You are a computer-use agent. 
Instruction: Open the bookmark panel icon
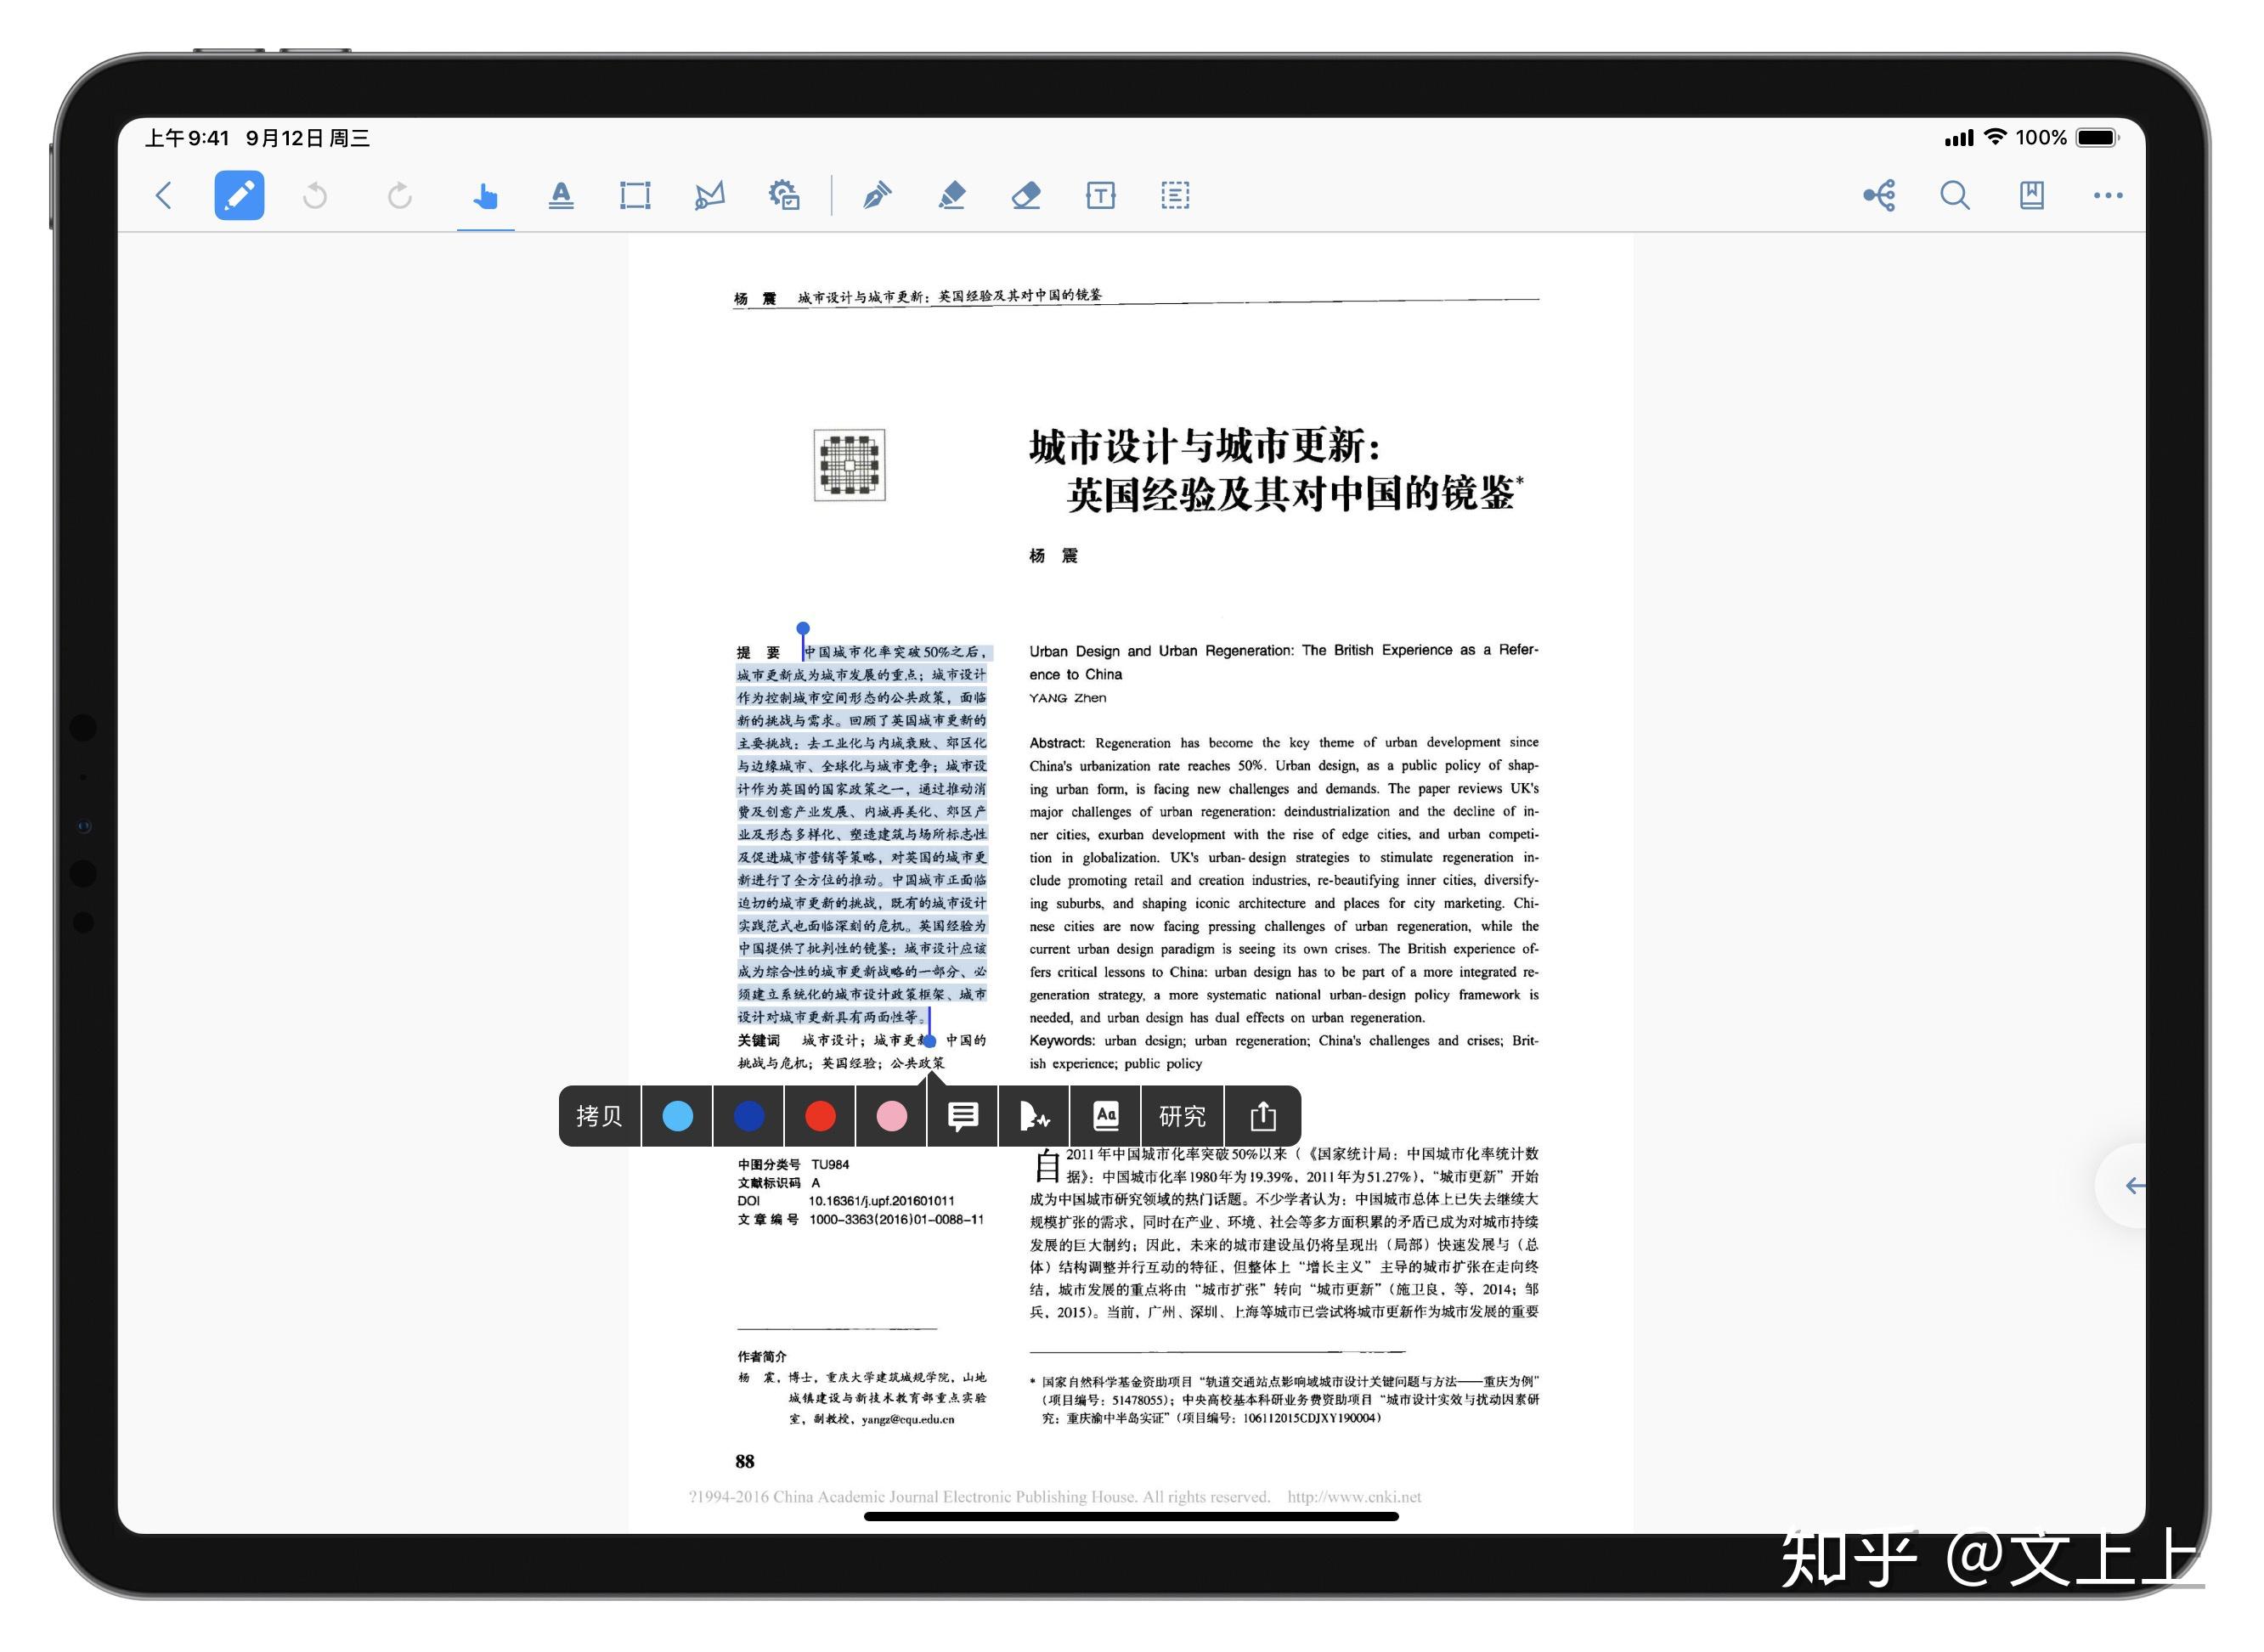2031,195
